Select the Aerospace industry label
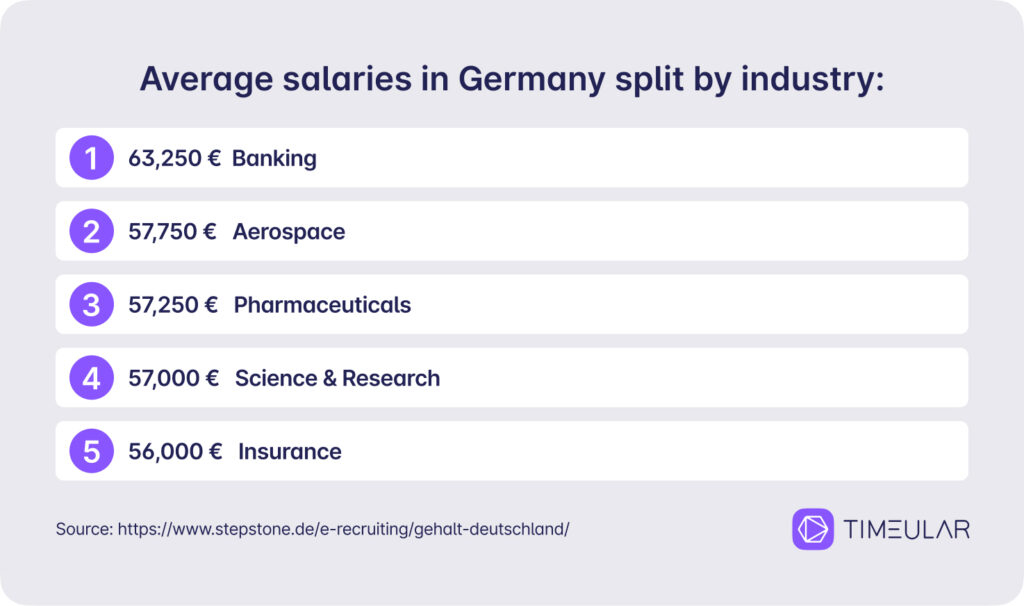The height and width of the screenshot is (606, 1024). point(289,232)
